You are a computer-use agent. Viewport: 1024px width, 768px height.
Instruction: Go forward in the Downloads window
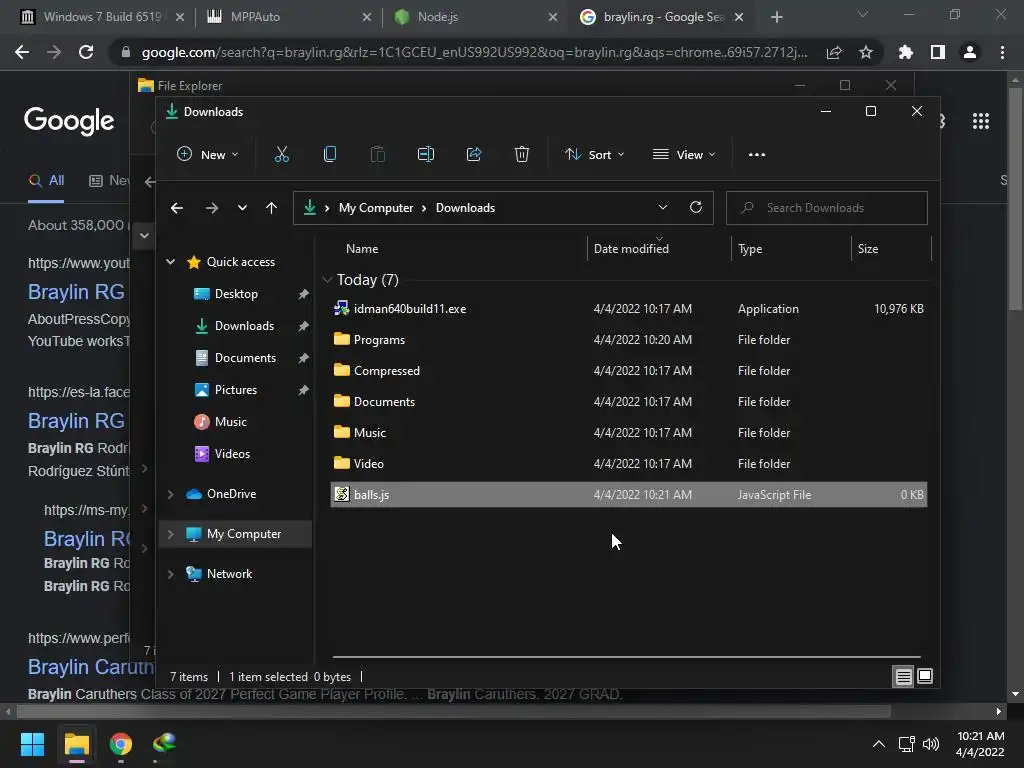(211, 208)
